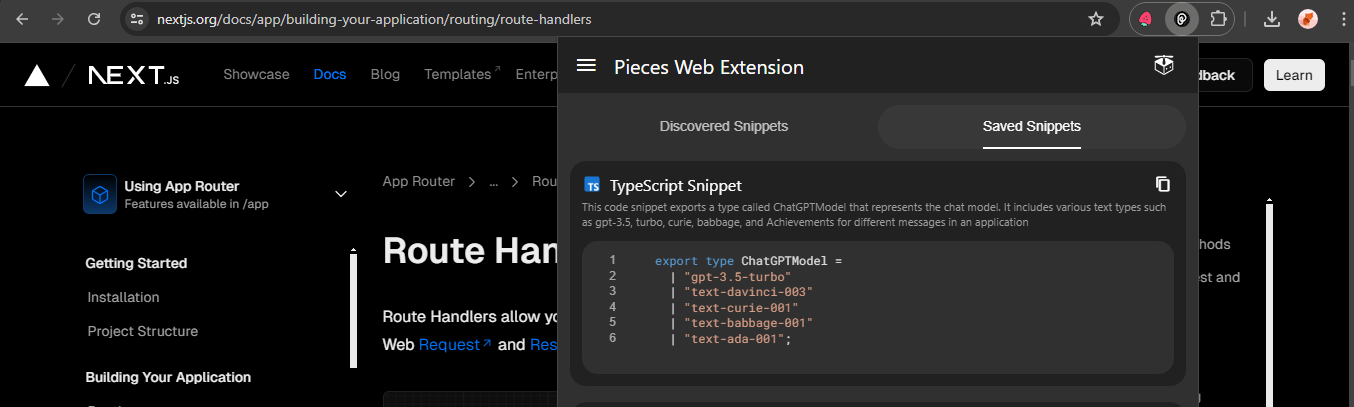1354x407 pixels.
Task: Click Building Your Application heading in sidebar
Action: [168, 377]
